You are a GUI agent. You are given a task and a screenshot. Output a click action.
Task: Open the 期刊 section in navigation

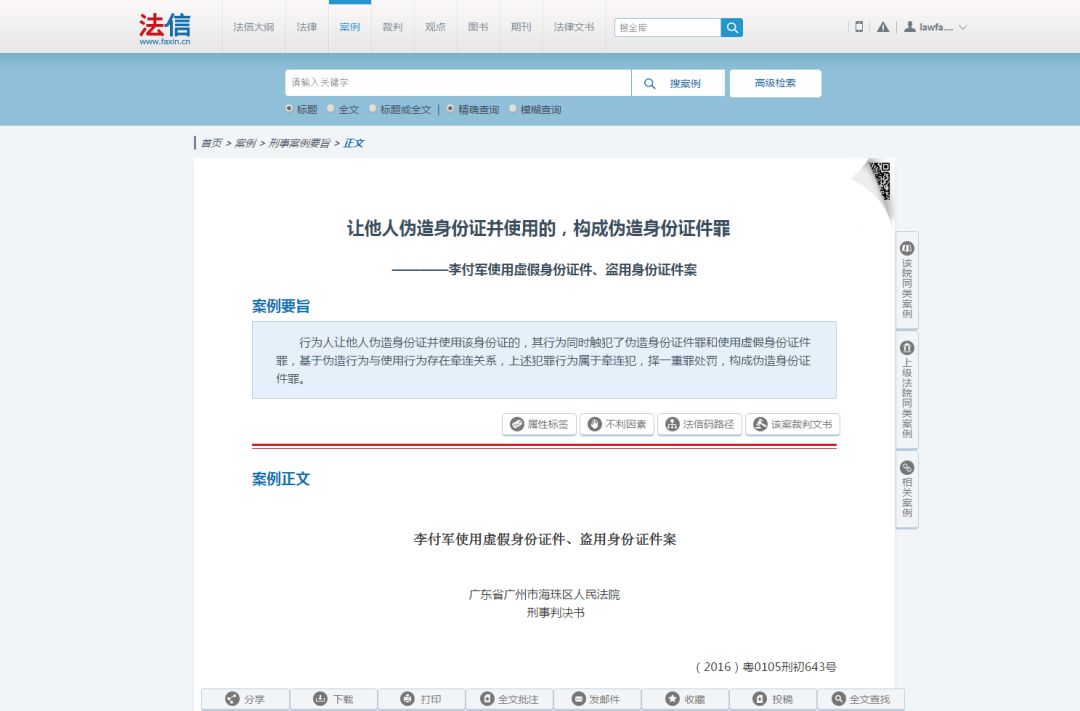pos(521,28)
